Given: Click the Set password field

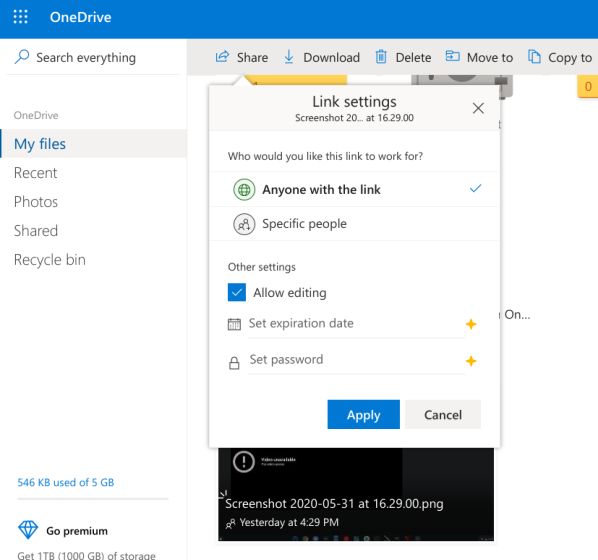Looking at the screenshot, I should point(356,360).
